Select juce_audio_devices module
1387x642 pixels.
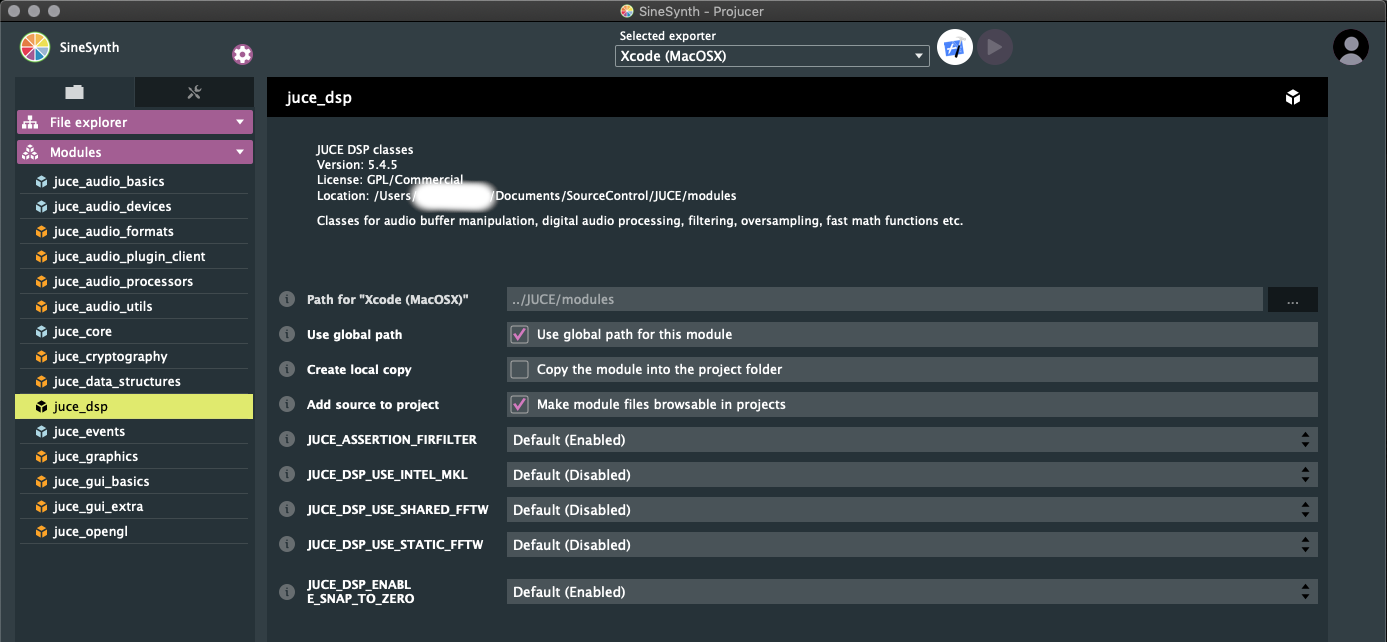pyautogui.click(x=134, y=206)
